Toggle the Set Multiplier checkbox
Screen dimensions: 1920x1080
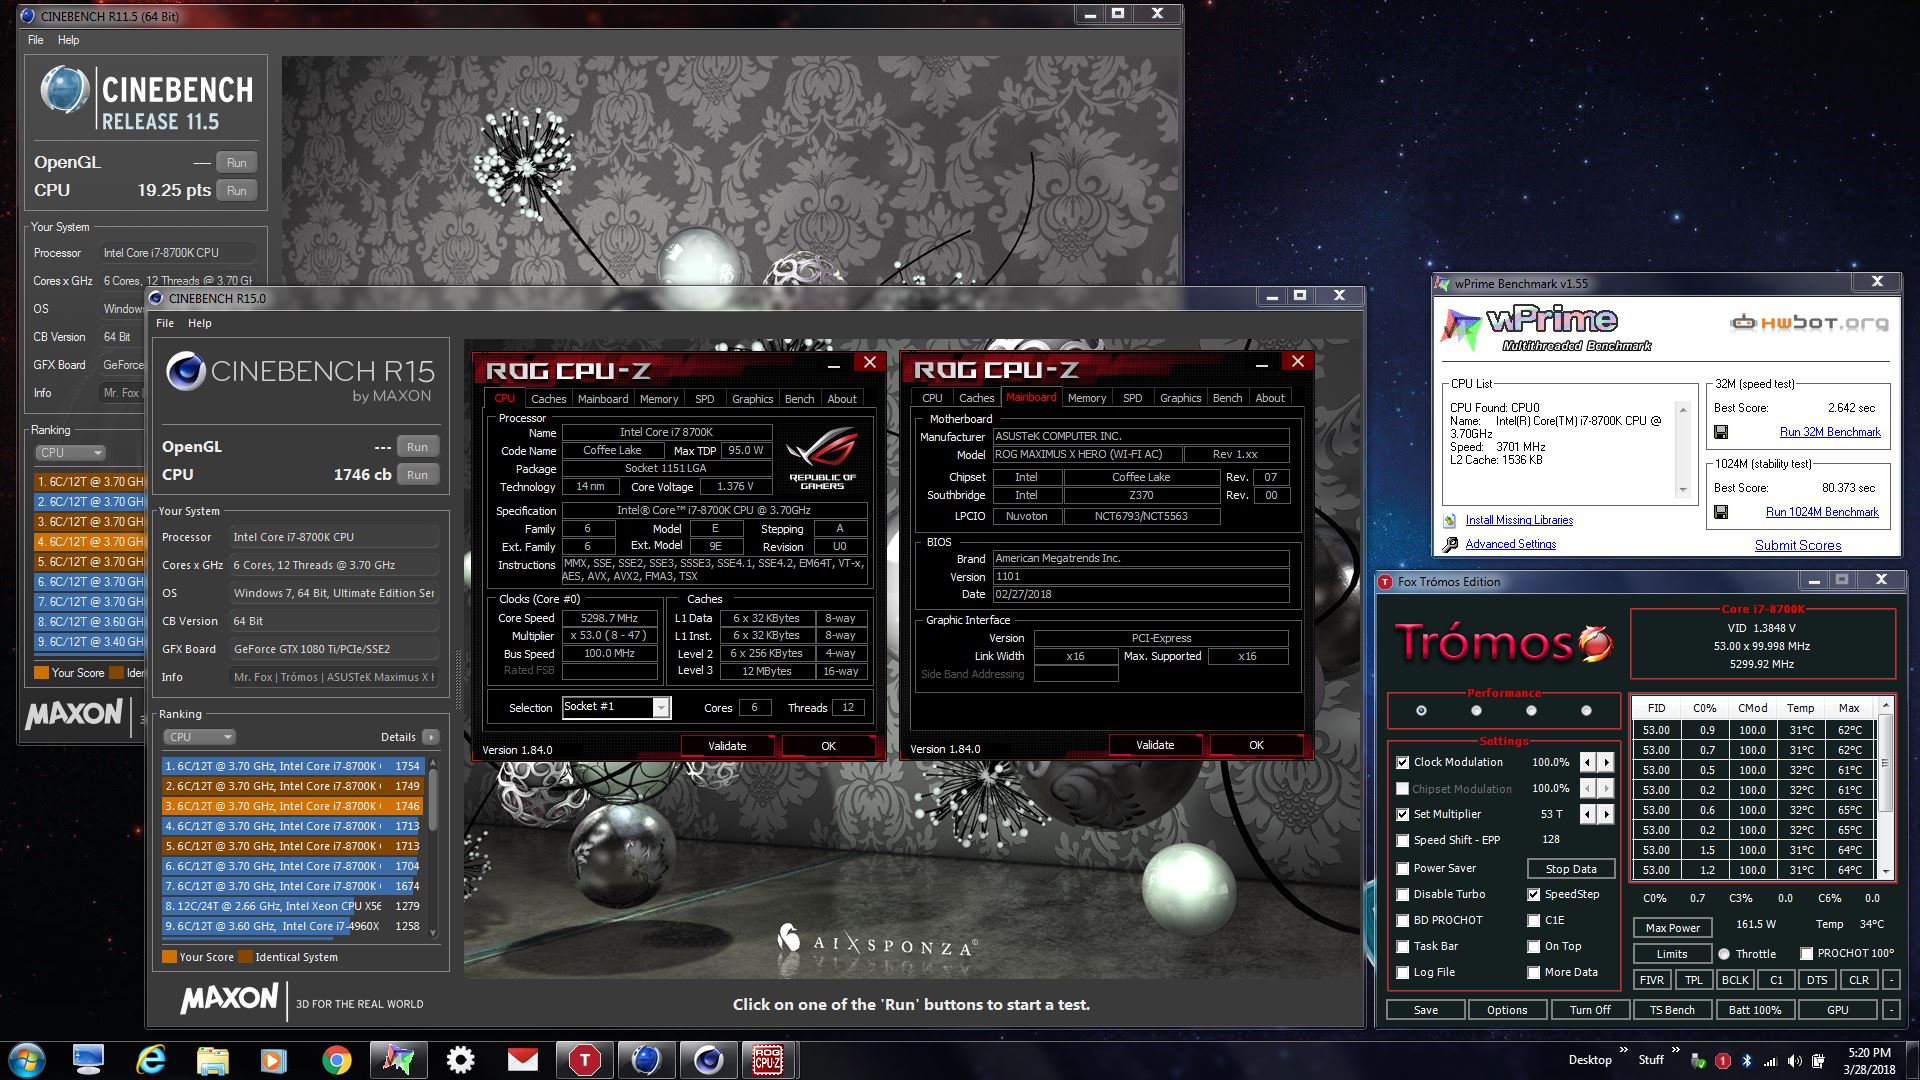click(1403, 814)
